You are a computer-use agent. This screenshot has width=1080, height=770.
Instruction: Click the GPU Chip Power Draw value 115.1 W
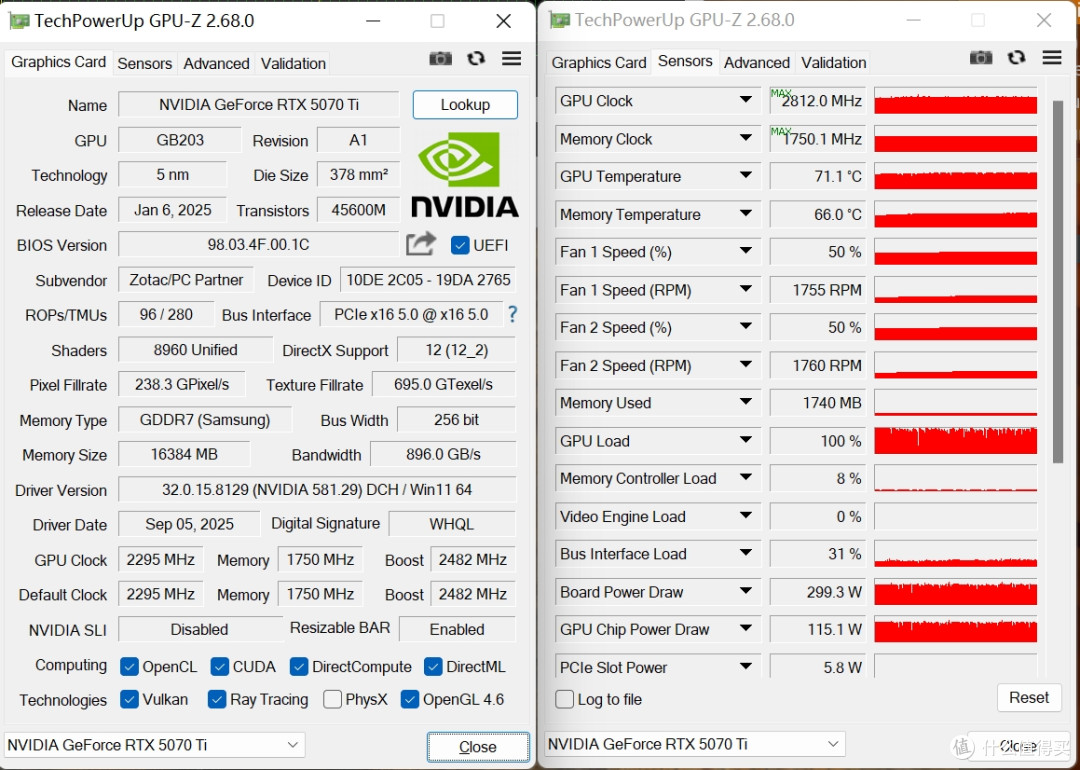pos(820,629)
